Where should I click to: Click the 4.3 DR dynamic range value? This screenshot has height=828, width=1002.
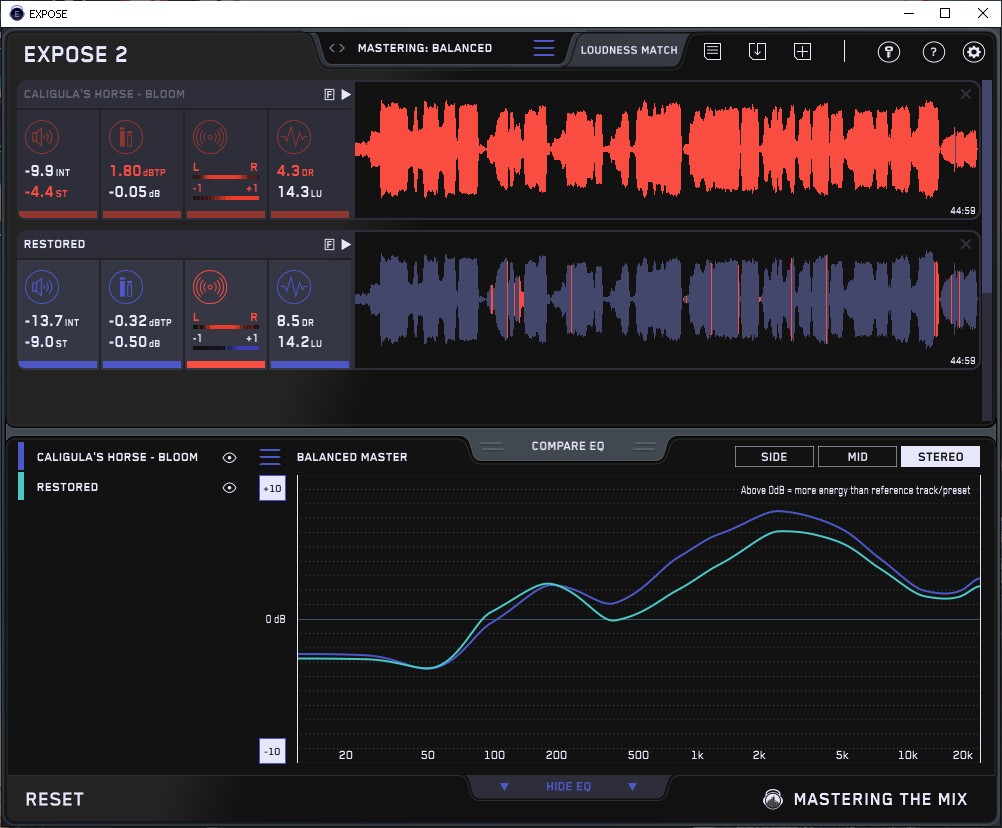295,171
